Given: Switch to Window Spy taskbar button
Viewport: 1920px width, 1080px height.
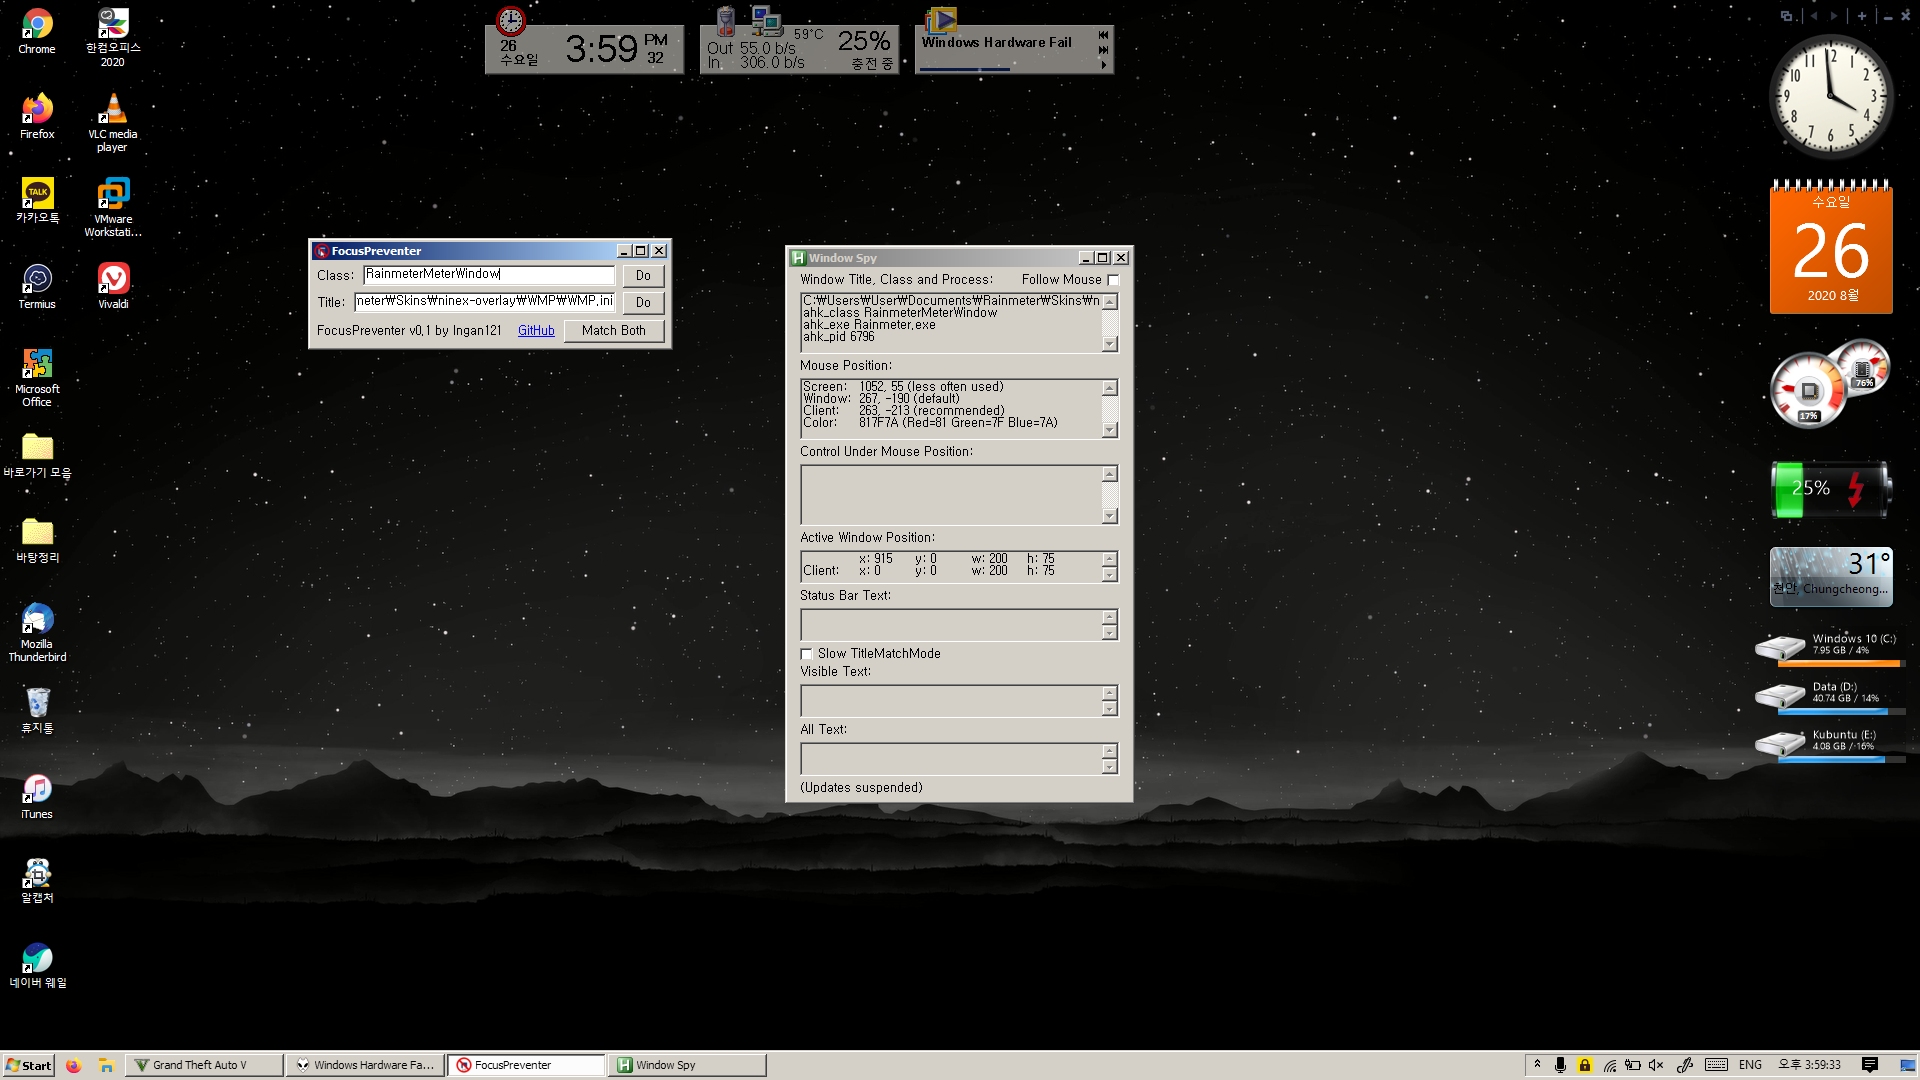Looking at the screenshot, I should tap(688, 1065).
